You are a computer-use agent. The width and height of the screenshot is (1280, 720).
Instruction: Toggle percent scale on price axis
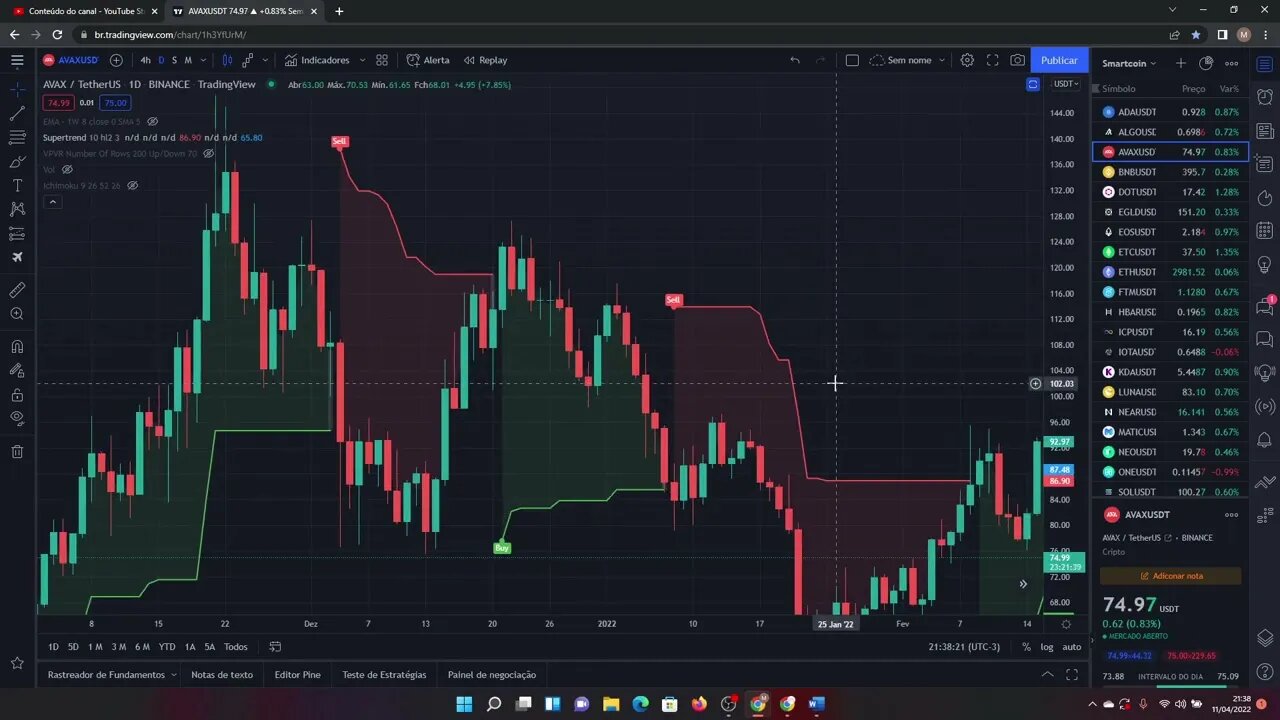pos(1026,647)
